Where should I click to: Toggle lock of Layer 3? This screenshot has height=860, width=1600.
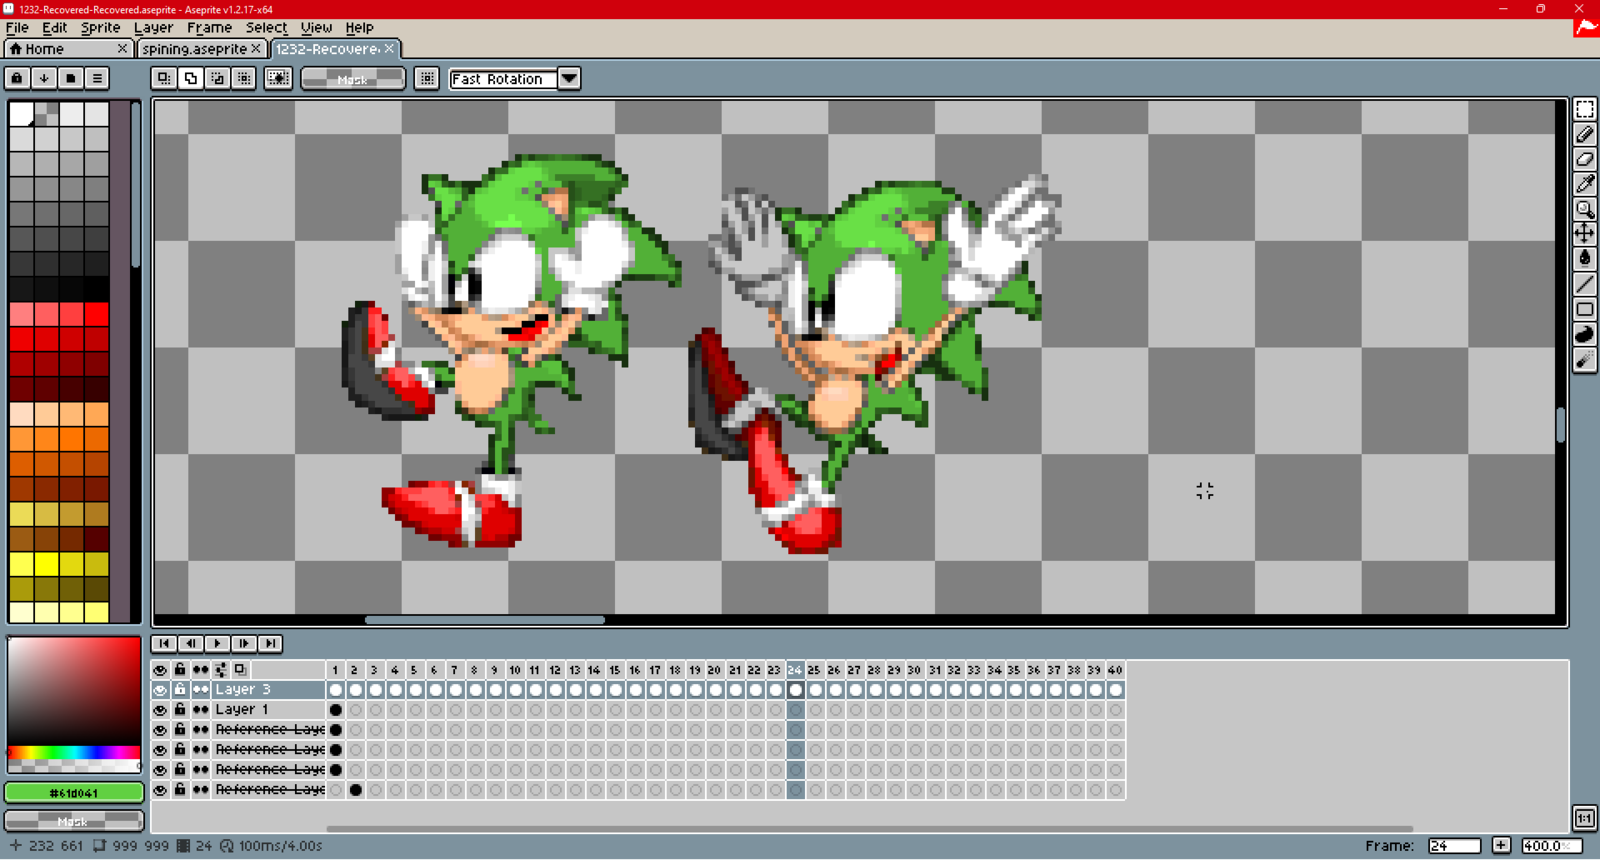pyautogui.click(x=180, y=689)
